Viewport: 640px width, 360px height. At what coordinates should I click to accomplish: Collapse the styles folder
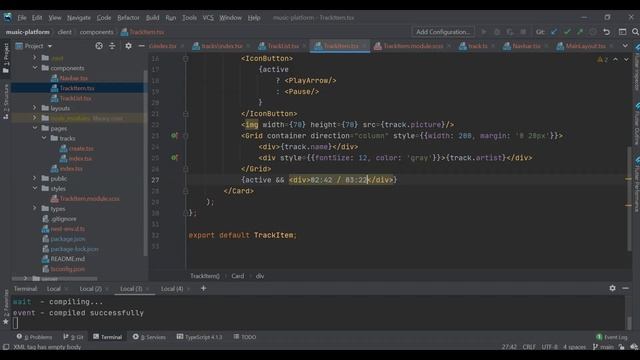tap(35, 188)
